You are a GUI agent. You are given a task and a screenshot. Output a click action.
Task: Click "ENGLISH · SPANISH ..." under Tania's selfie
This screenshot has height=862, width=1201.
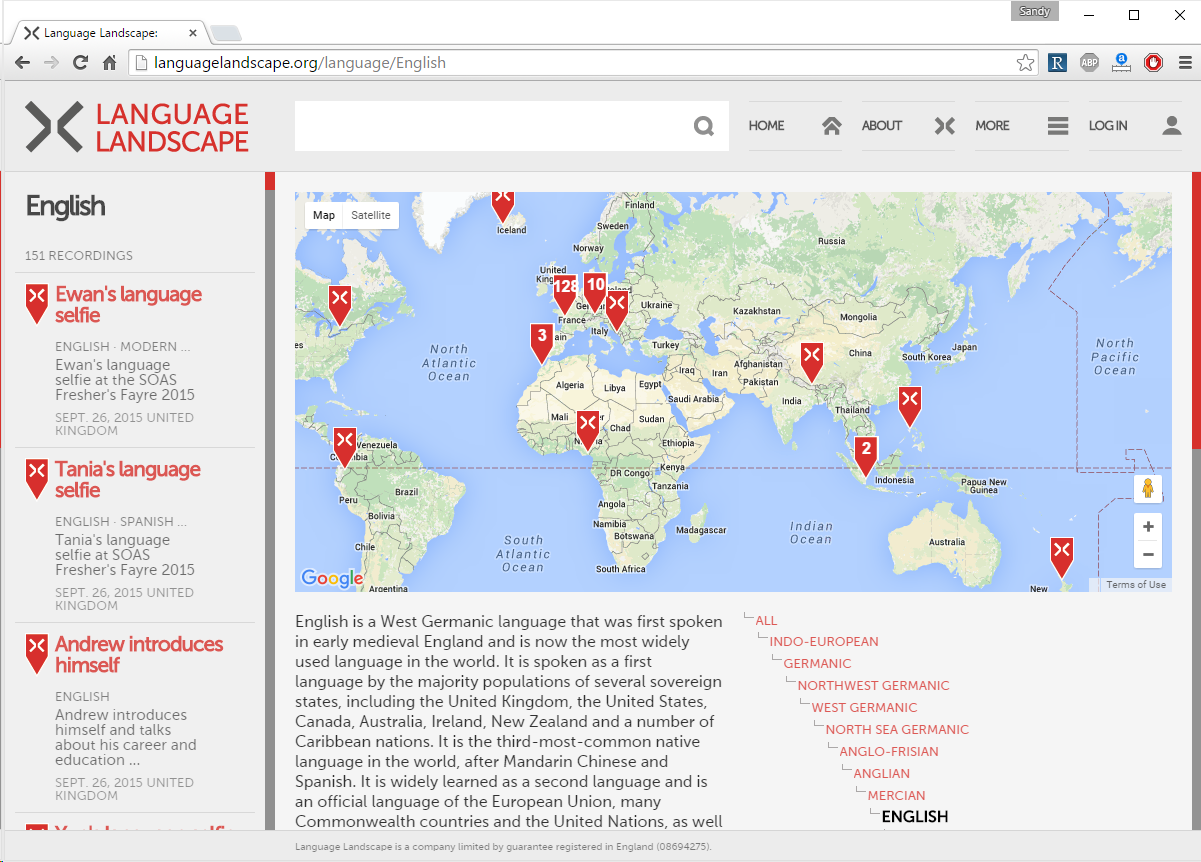point(121,522)
